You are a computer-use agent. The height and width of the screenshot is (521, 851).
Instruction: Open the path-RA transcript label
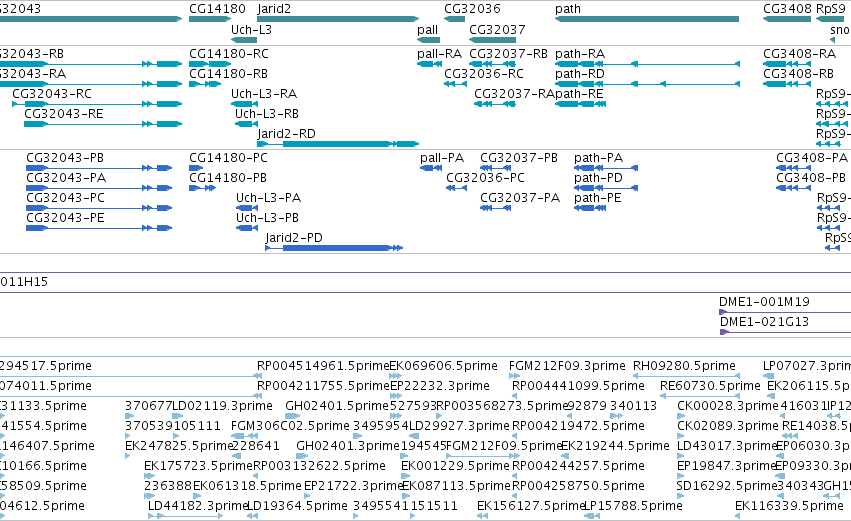(580, 54)
